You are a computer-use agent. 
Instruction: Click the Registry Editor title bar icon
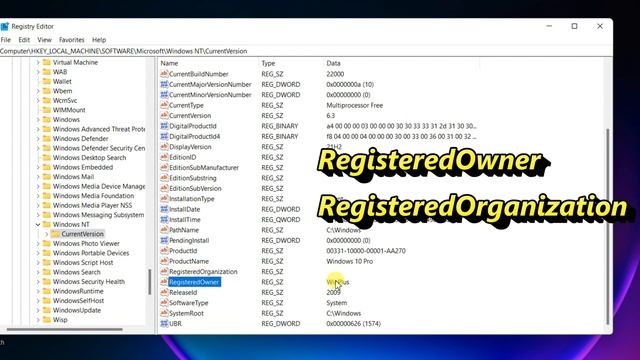point(4,27)
